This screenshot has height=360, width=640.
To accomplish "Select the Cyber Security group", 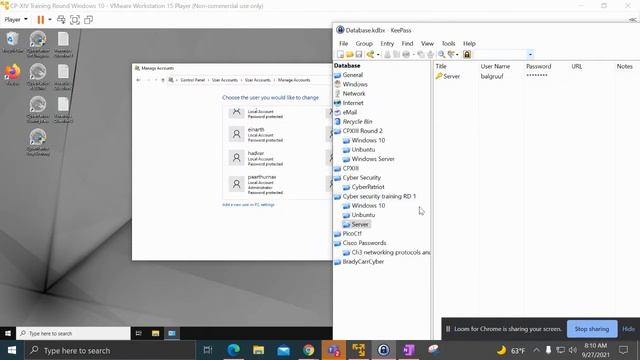I will [362, 178].
